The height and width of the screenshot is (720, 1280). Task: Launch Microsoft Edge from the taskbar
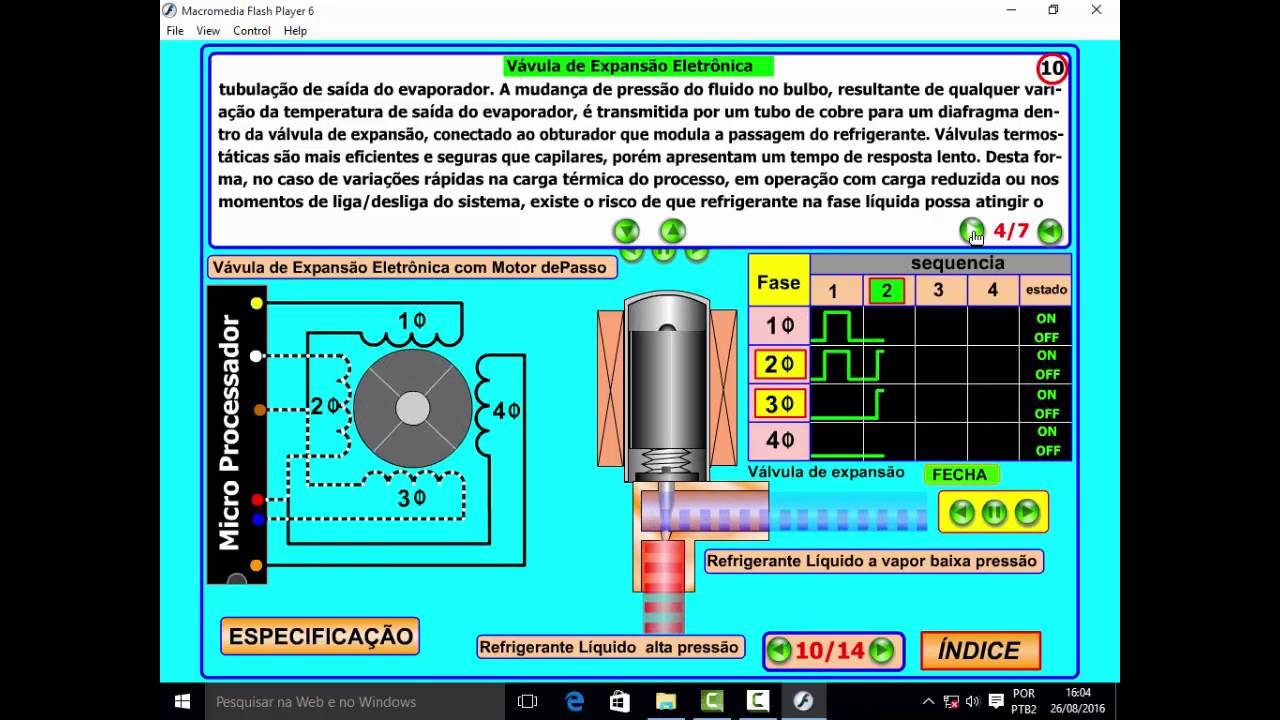click(x=574, y=701)
